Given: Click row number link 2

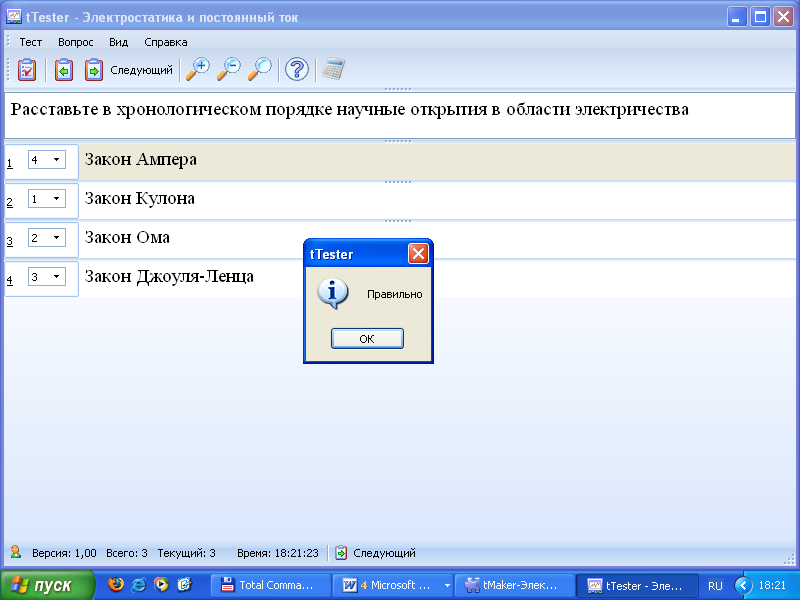Looking at the screenshot, I should 10,203.
